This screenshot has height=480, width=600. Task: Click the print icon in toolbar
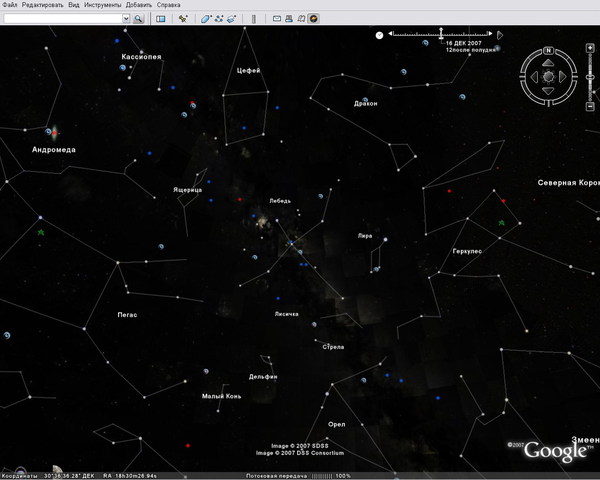(286, 18)
